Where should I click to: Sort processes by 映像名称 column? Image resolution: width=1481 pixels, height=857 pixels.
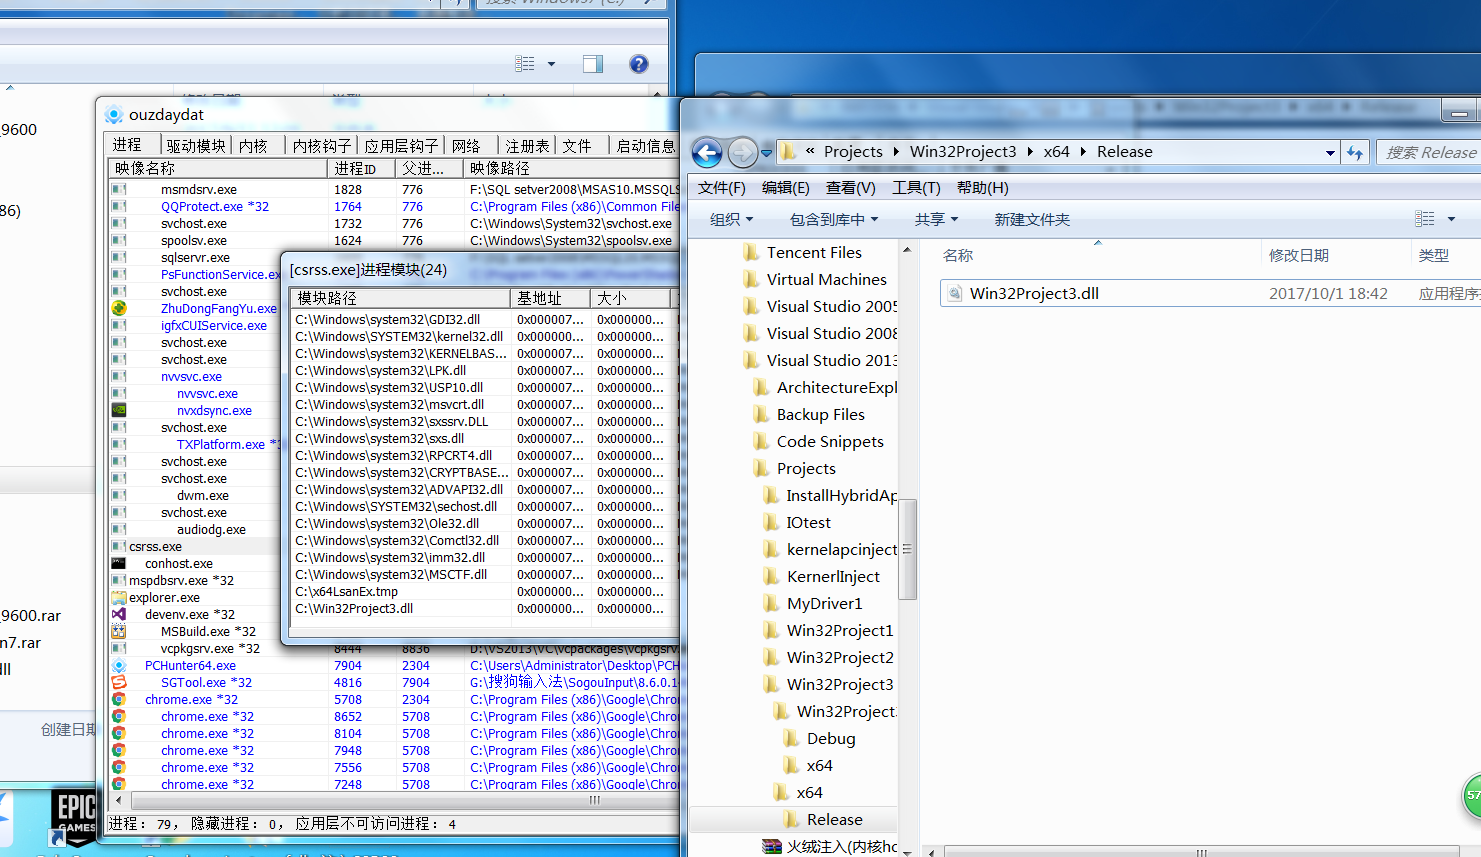(218, 169)
